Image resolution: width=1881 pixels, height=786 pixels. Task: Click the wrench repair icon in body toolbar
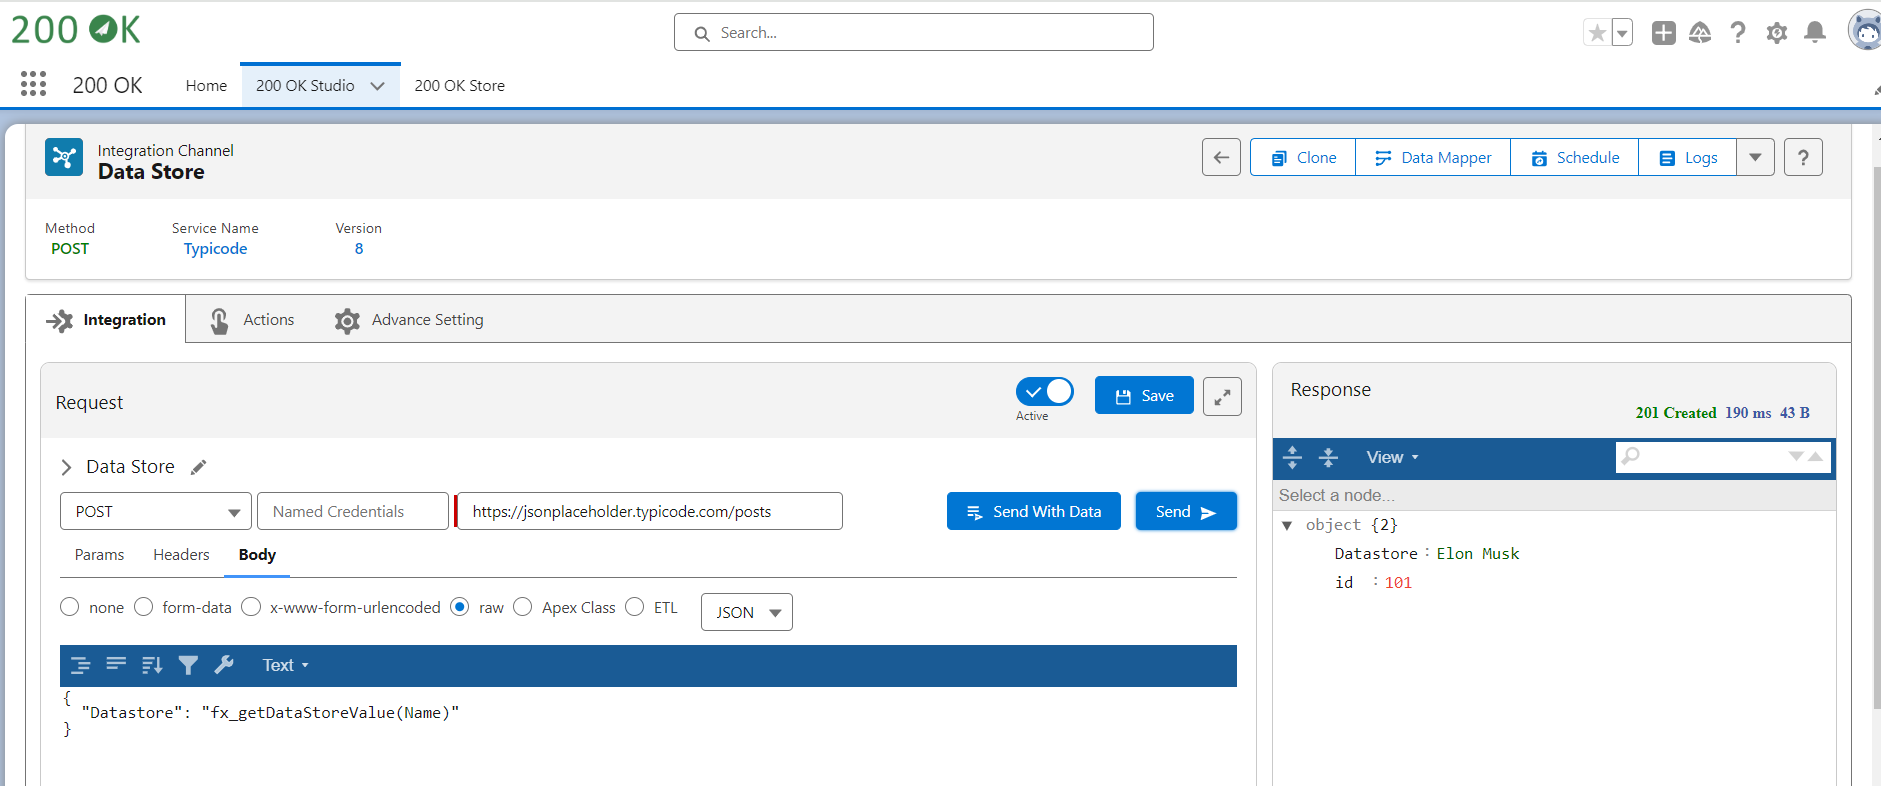point(224,665)
